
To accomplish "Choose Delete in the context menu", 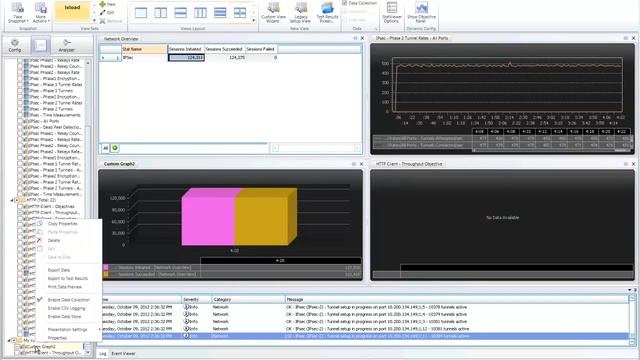I will tap(54, 240).
